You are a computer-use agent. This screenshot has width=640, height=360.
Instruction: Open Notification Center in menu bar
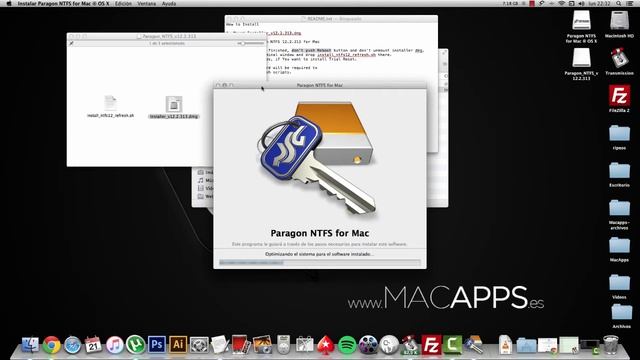pyautogui.click(x=631, y=3)
